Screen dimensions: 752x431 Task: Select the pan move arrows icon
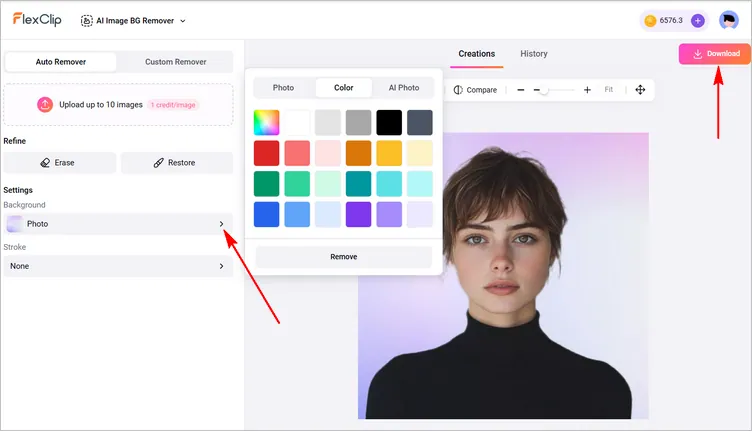click(640, 90)
